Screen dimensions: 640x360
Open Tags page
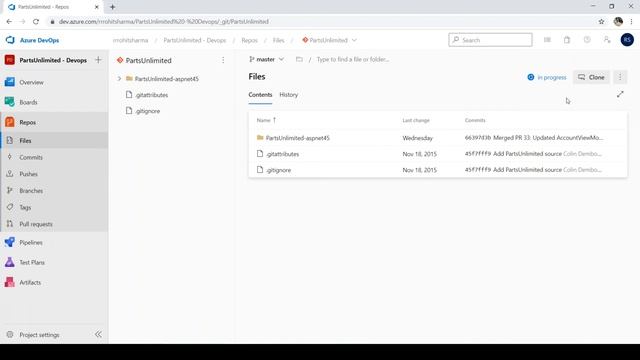(25, 207)
